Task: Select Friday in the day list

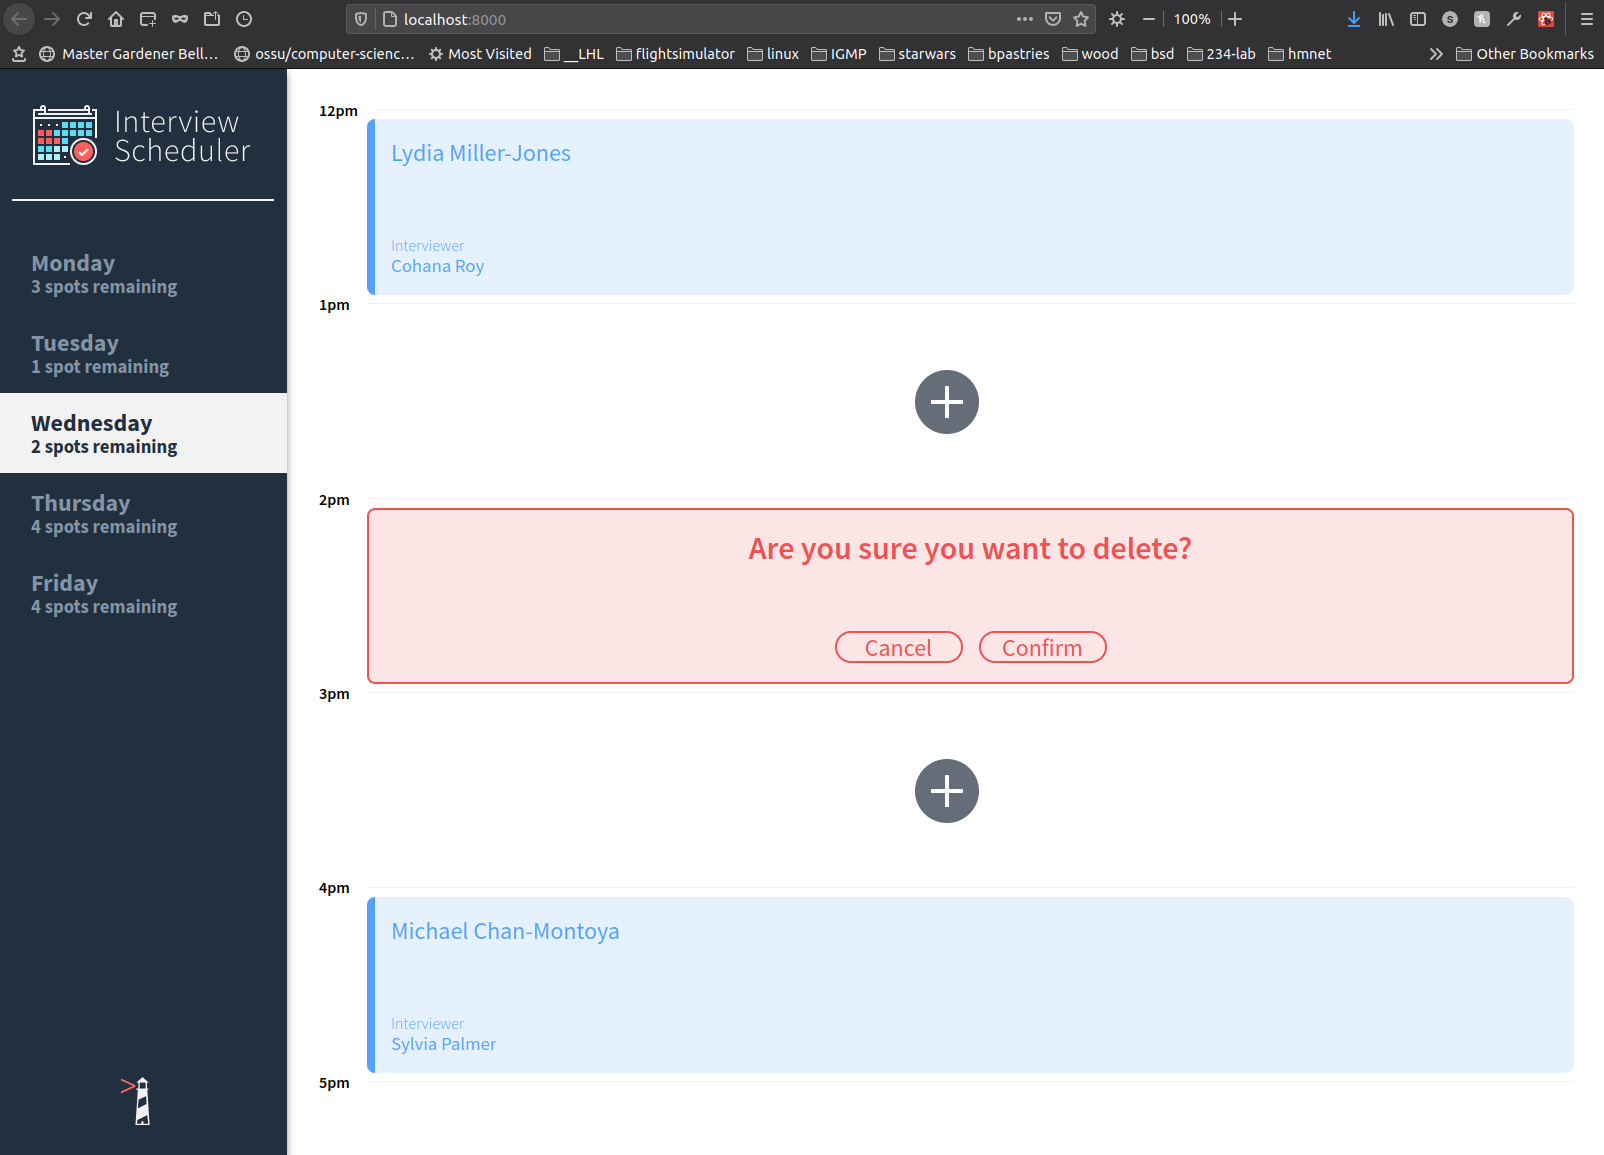Action: tap(143, 593)
